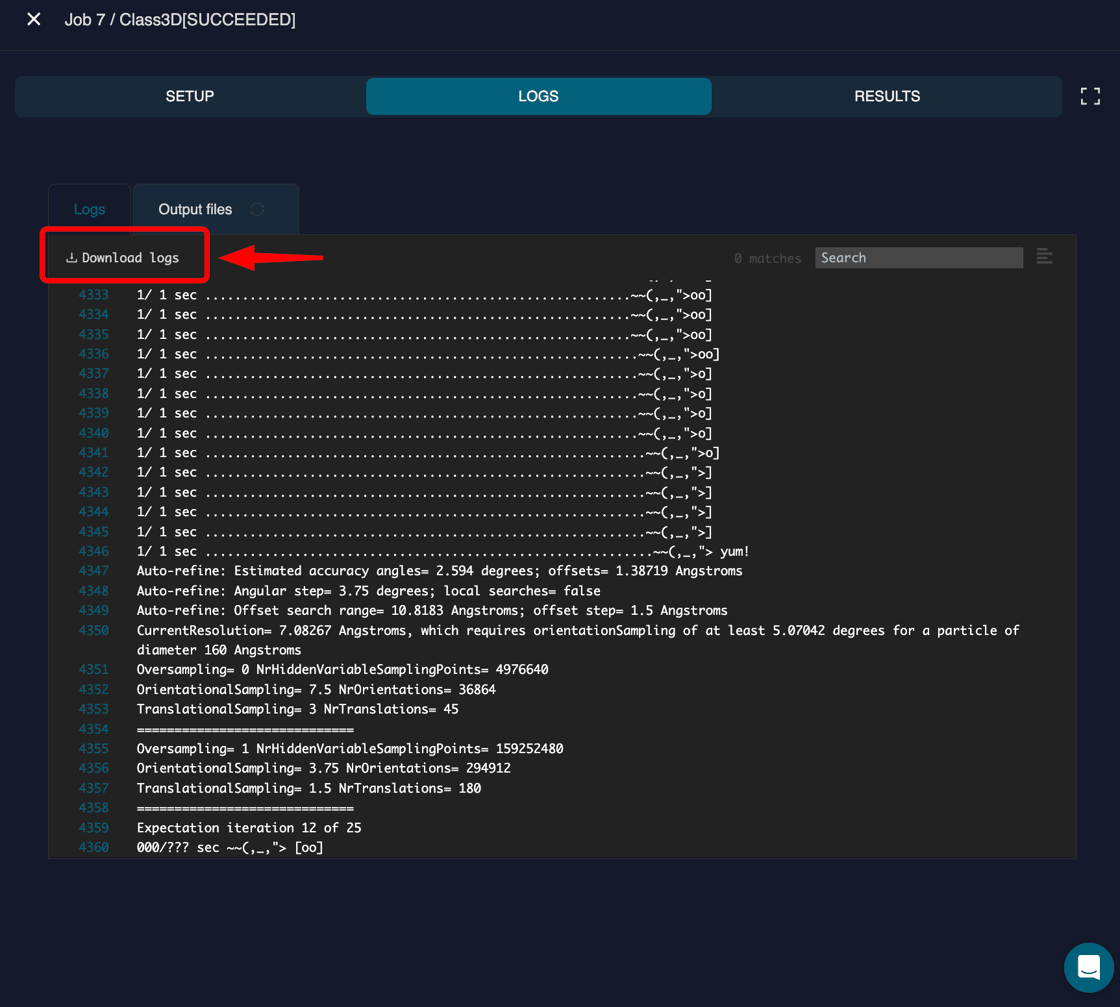Viewport: 1120px width, 1007px height.
Task: Open the hamburger lines icon near Search
Action: pyautogui.click(x=1044, y=257)
